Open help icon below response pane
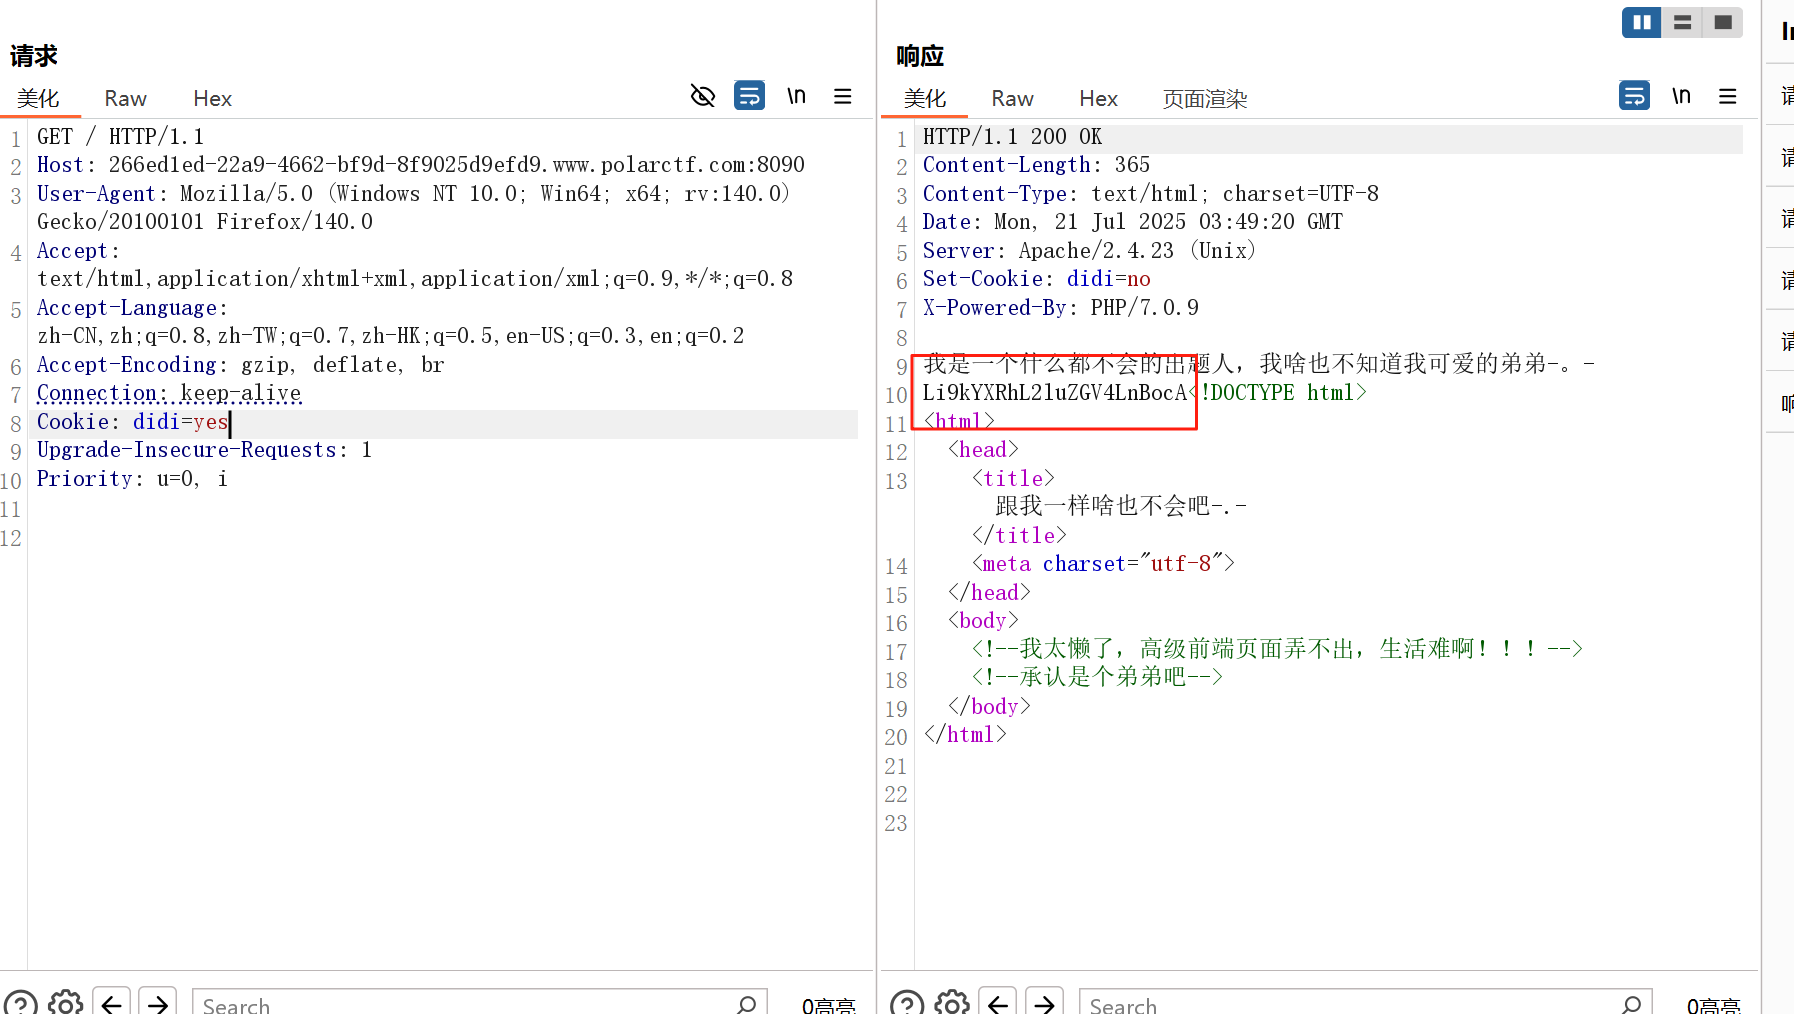Image resolution: width=1794 pixels, height=1014 pixels. [x=907, y=1003]
